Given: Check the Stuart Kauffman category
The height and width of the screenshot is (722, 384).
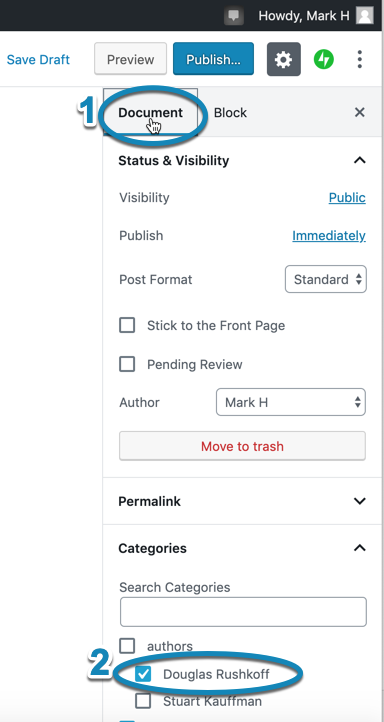Looking at the screenshot, I should point(143,701).
